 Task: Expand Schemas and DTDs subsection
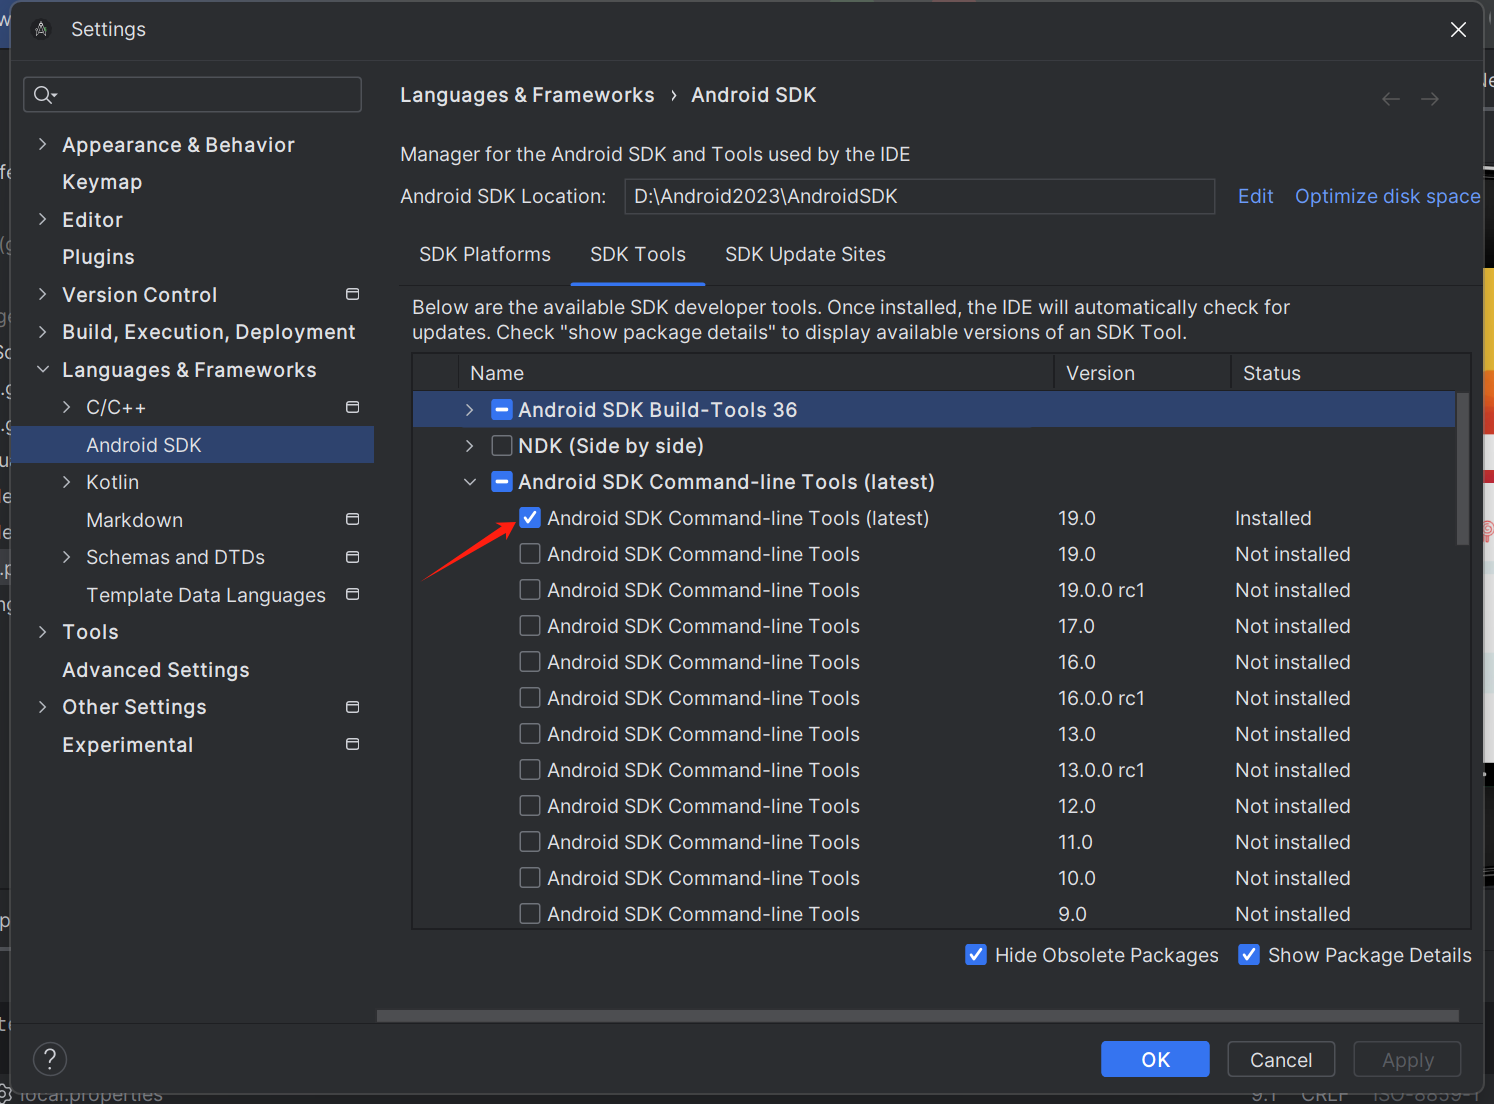[66, 557]
